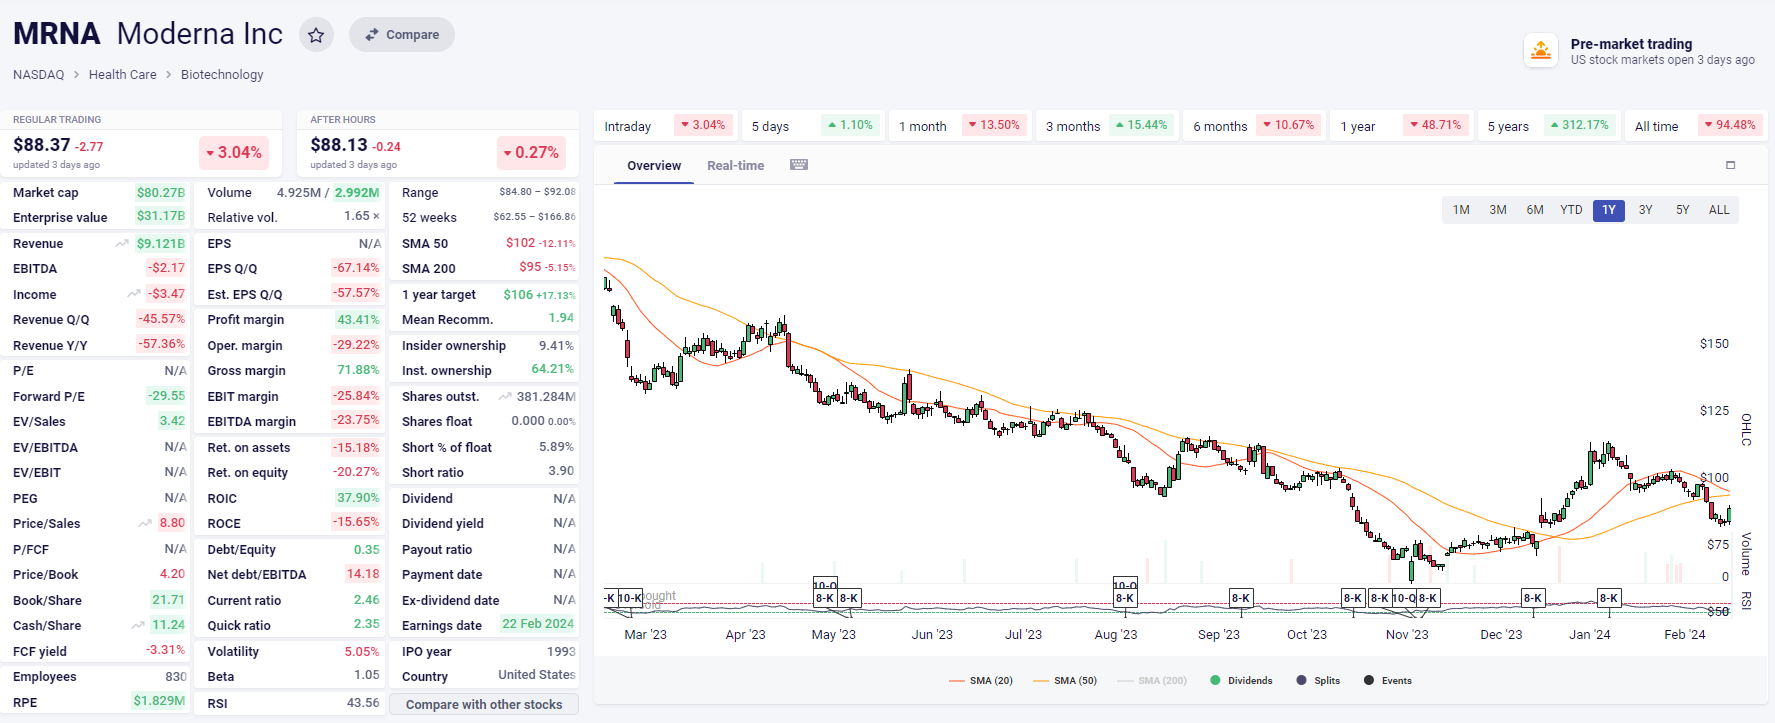
Task: Switch to the Overview tab
Action: (654, 166)
